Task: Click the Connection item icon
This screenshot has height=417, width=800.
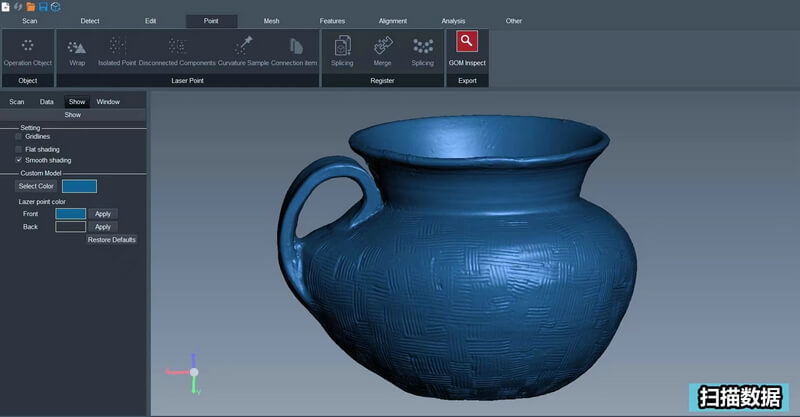Action: tap(294, 46)
